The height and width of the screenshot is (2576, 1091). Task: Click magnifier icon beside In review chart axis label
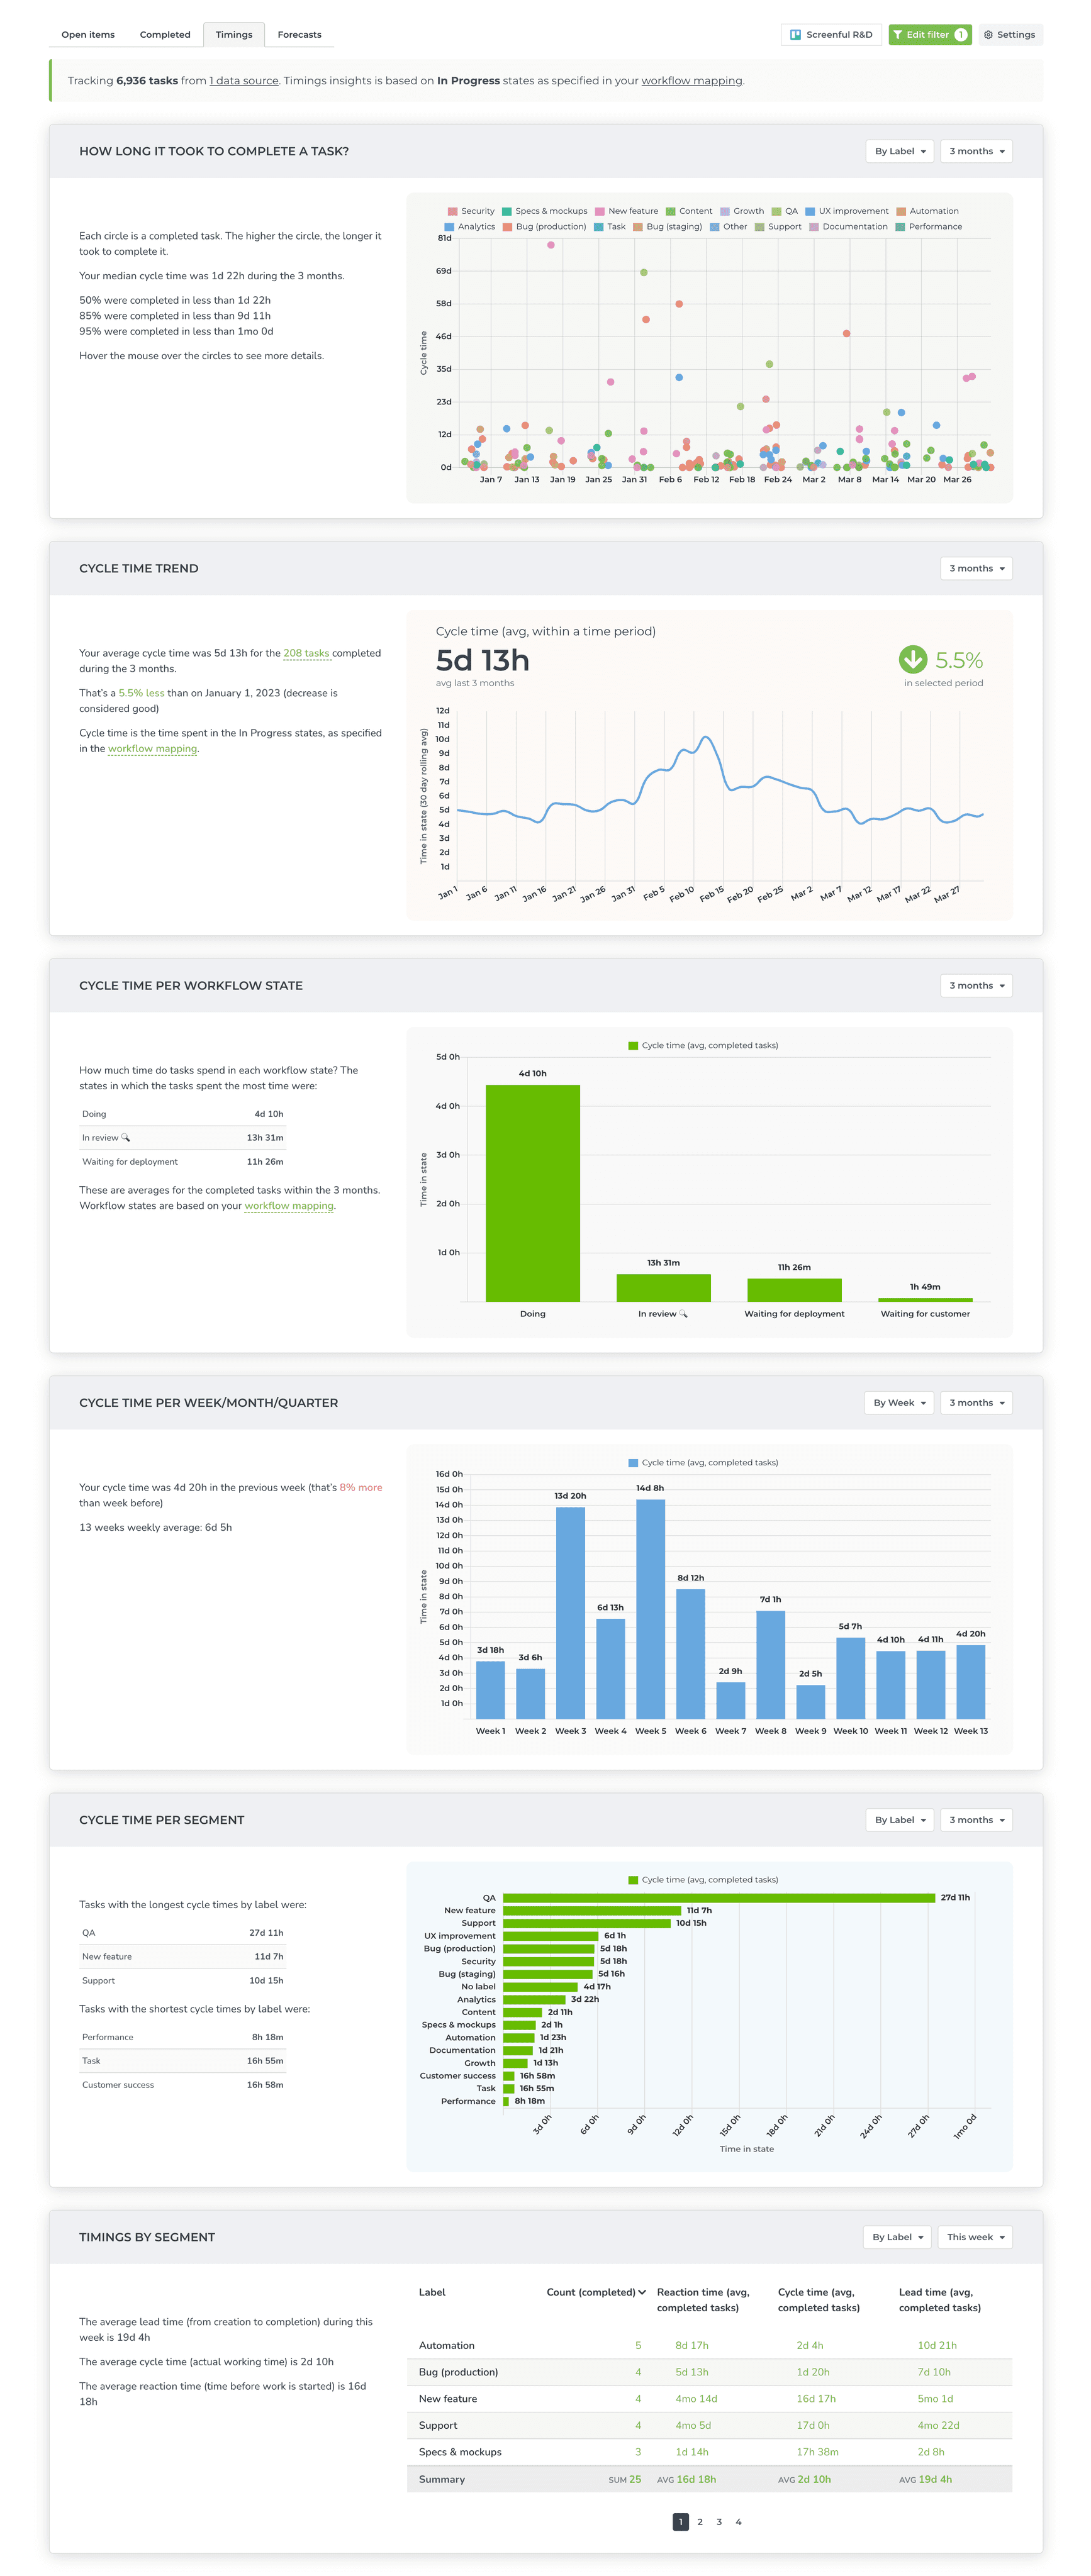(683, 1314)
